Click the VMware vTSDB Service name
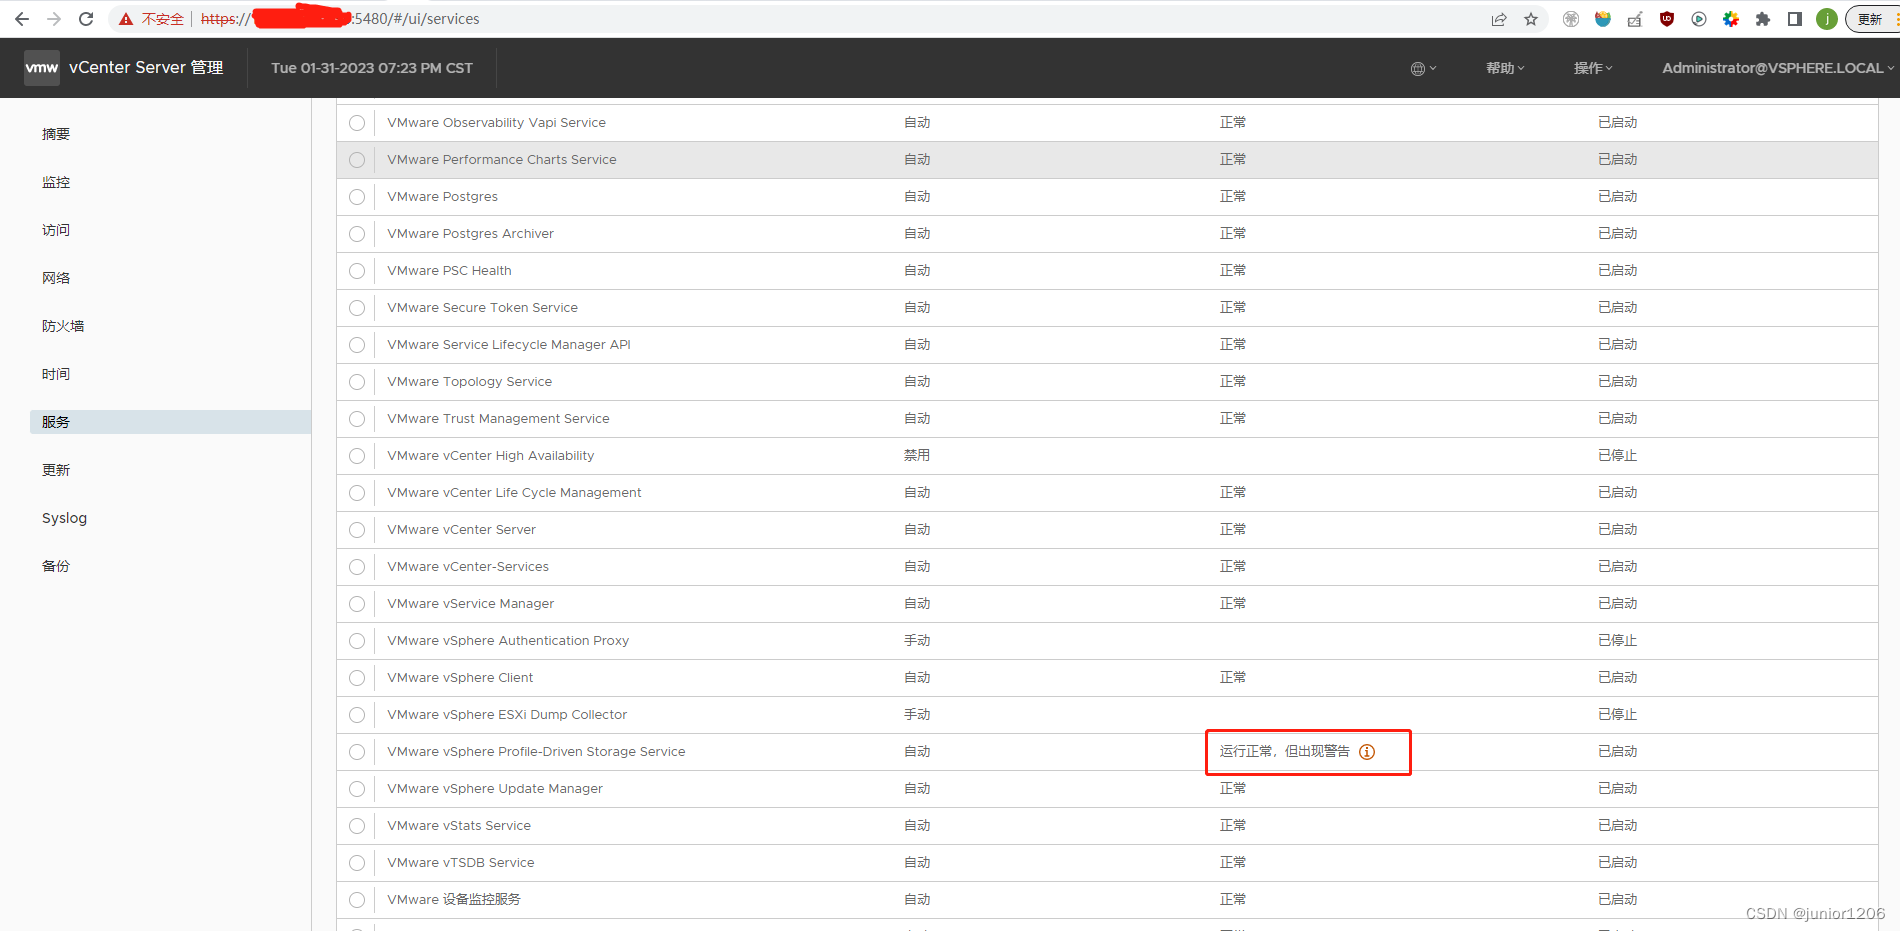Viewport: 1900px width, 931px height. [x=461, y=863]
